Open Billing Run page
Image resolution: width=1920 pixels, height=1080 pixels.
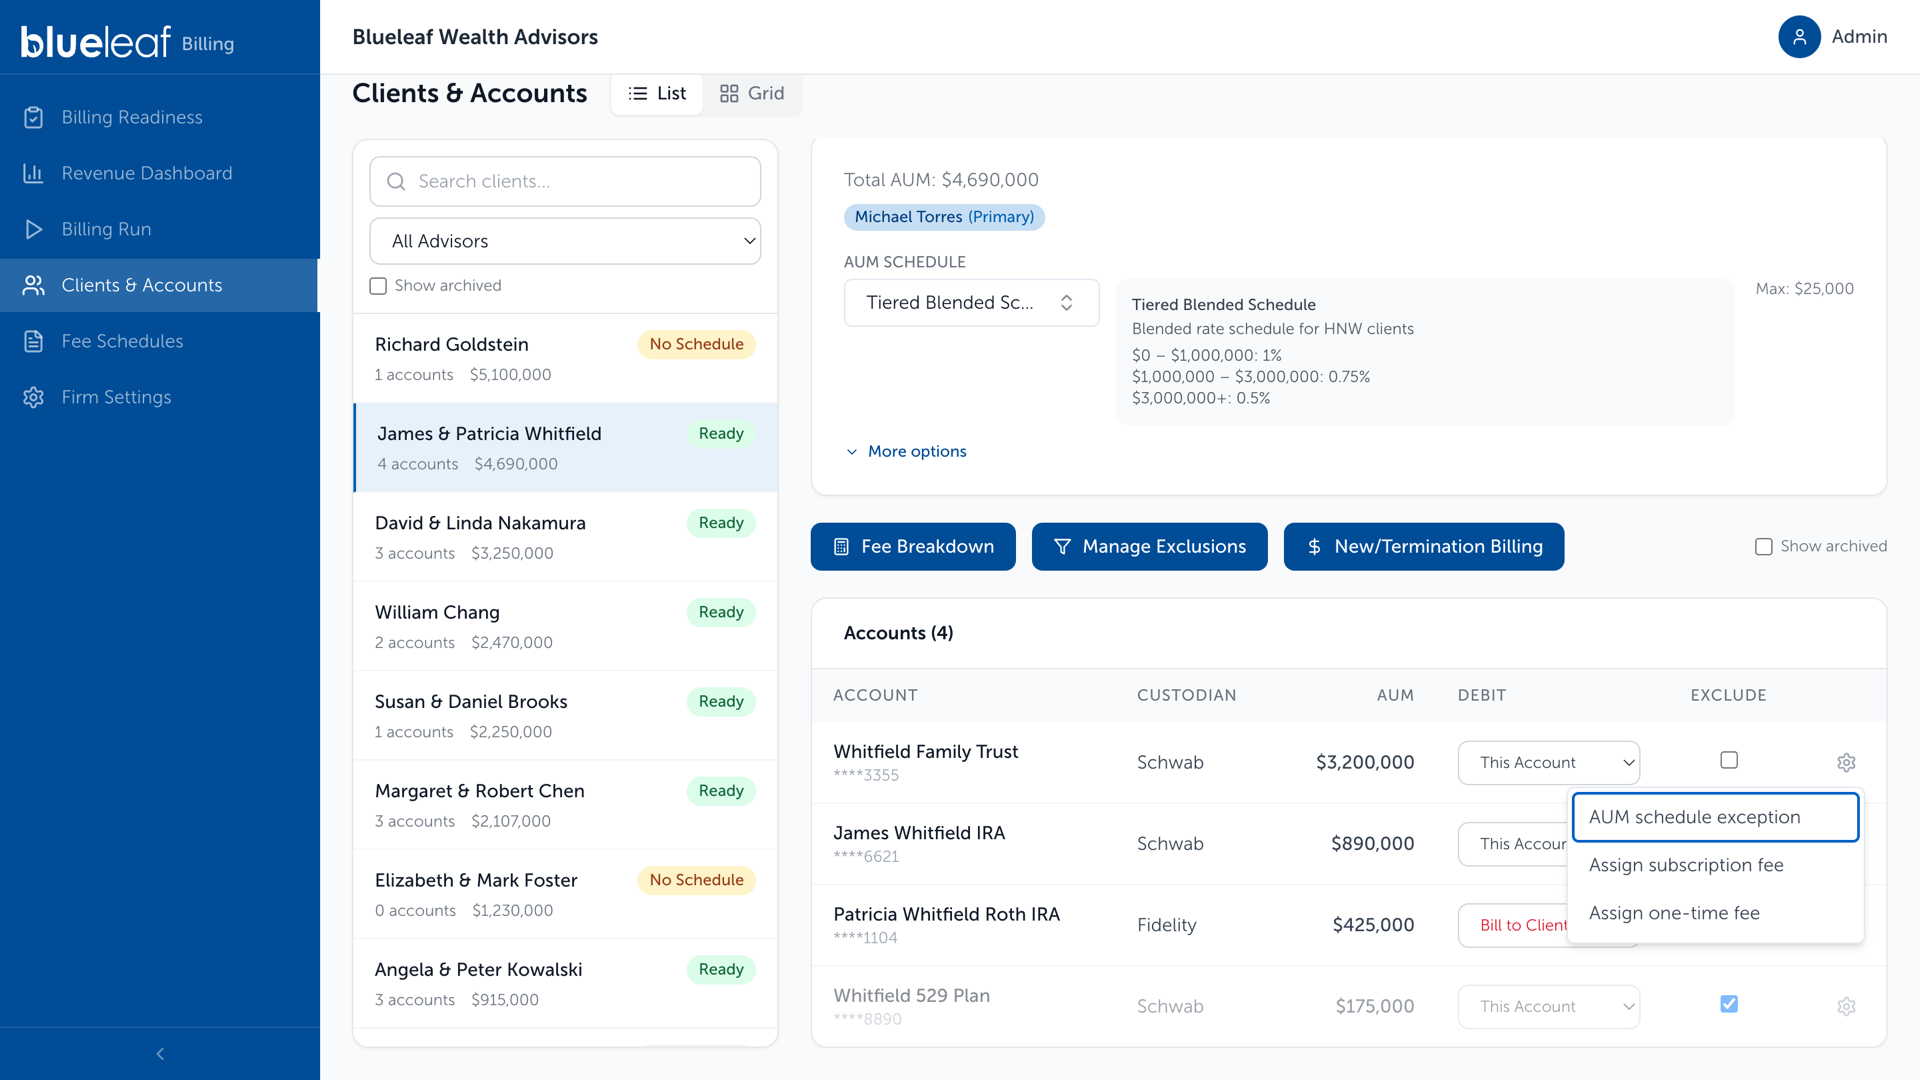(x=160, y=229)
